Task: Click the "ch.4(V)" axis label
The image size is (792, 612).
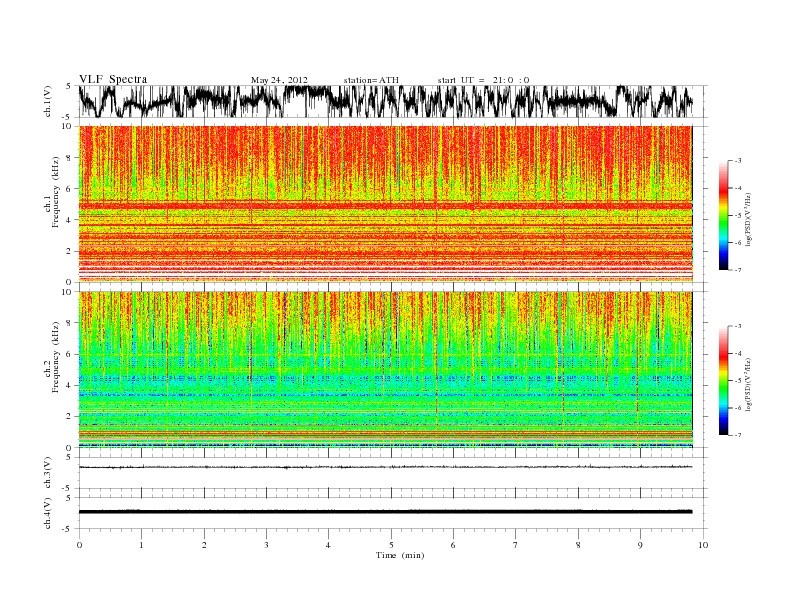Action: click(x=47, y=513)
